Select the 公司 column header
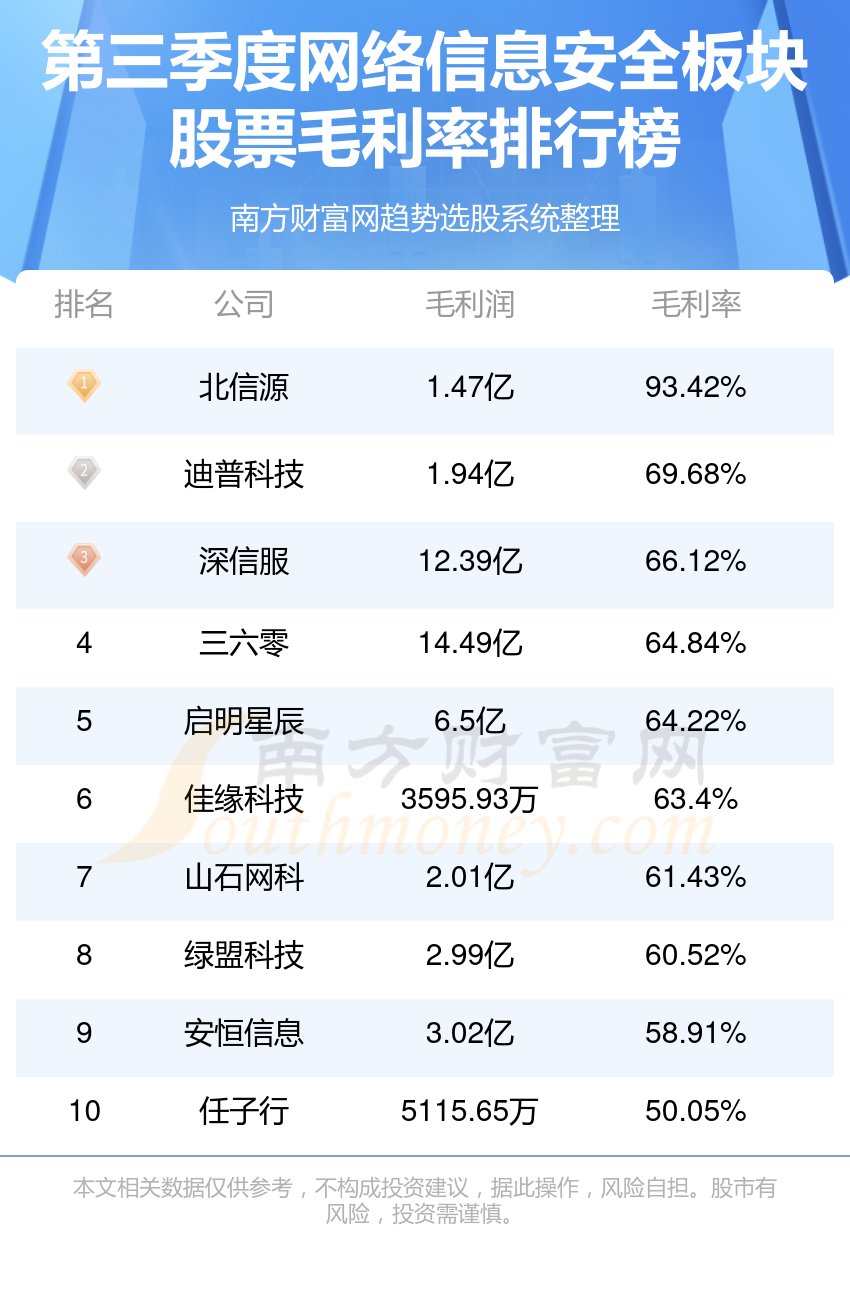This screenshot has height=1300, width=850. [244, 304]
